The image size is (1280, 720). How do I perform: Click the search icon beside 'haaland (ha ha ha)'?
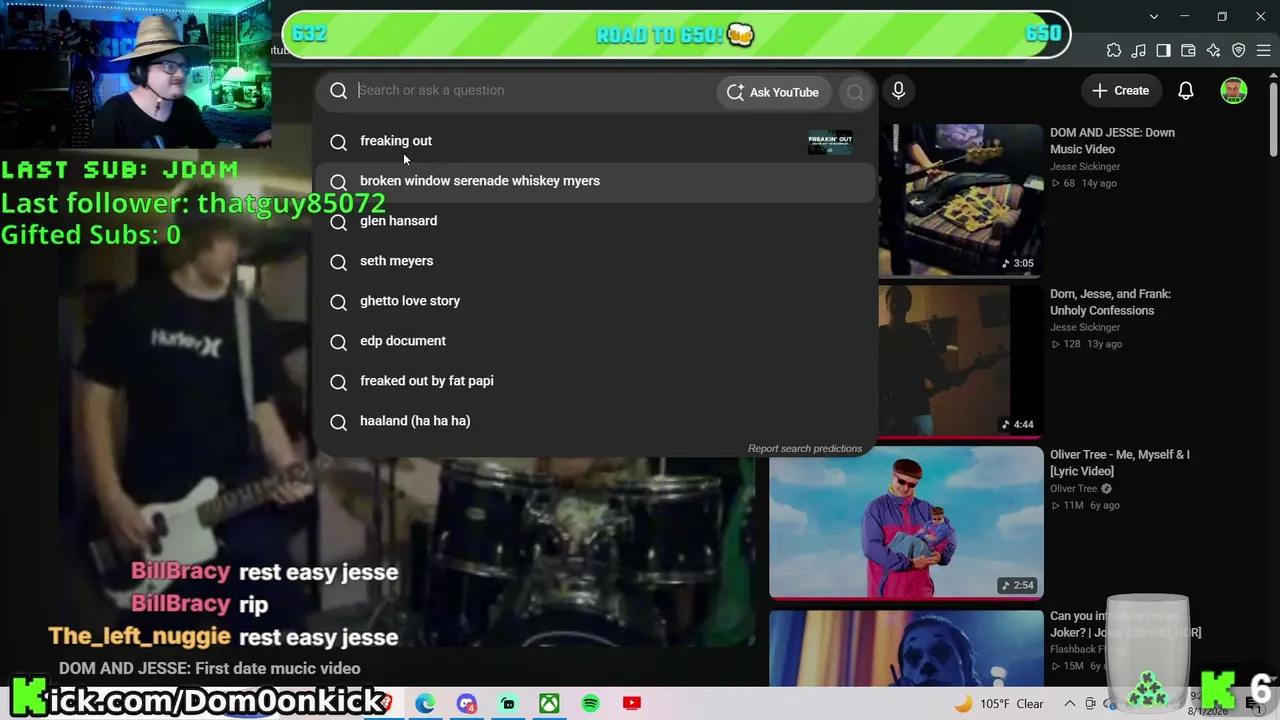[x=339, y=422]
